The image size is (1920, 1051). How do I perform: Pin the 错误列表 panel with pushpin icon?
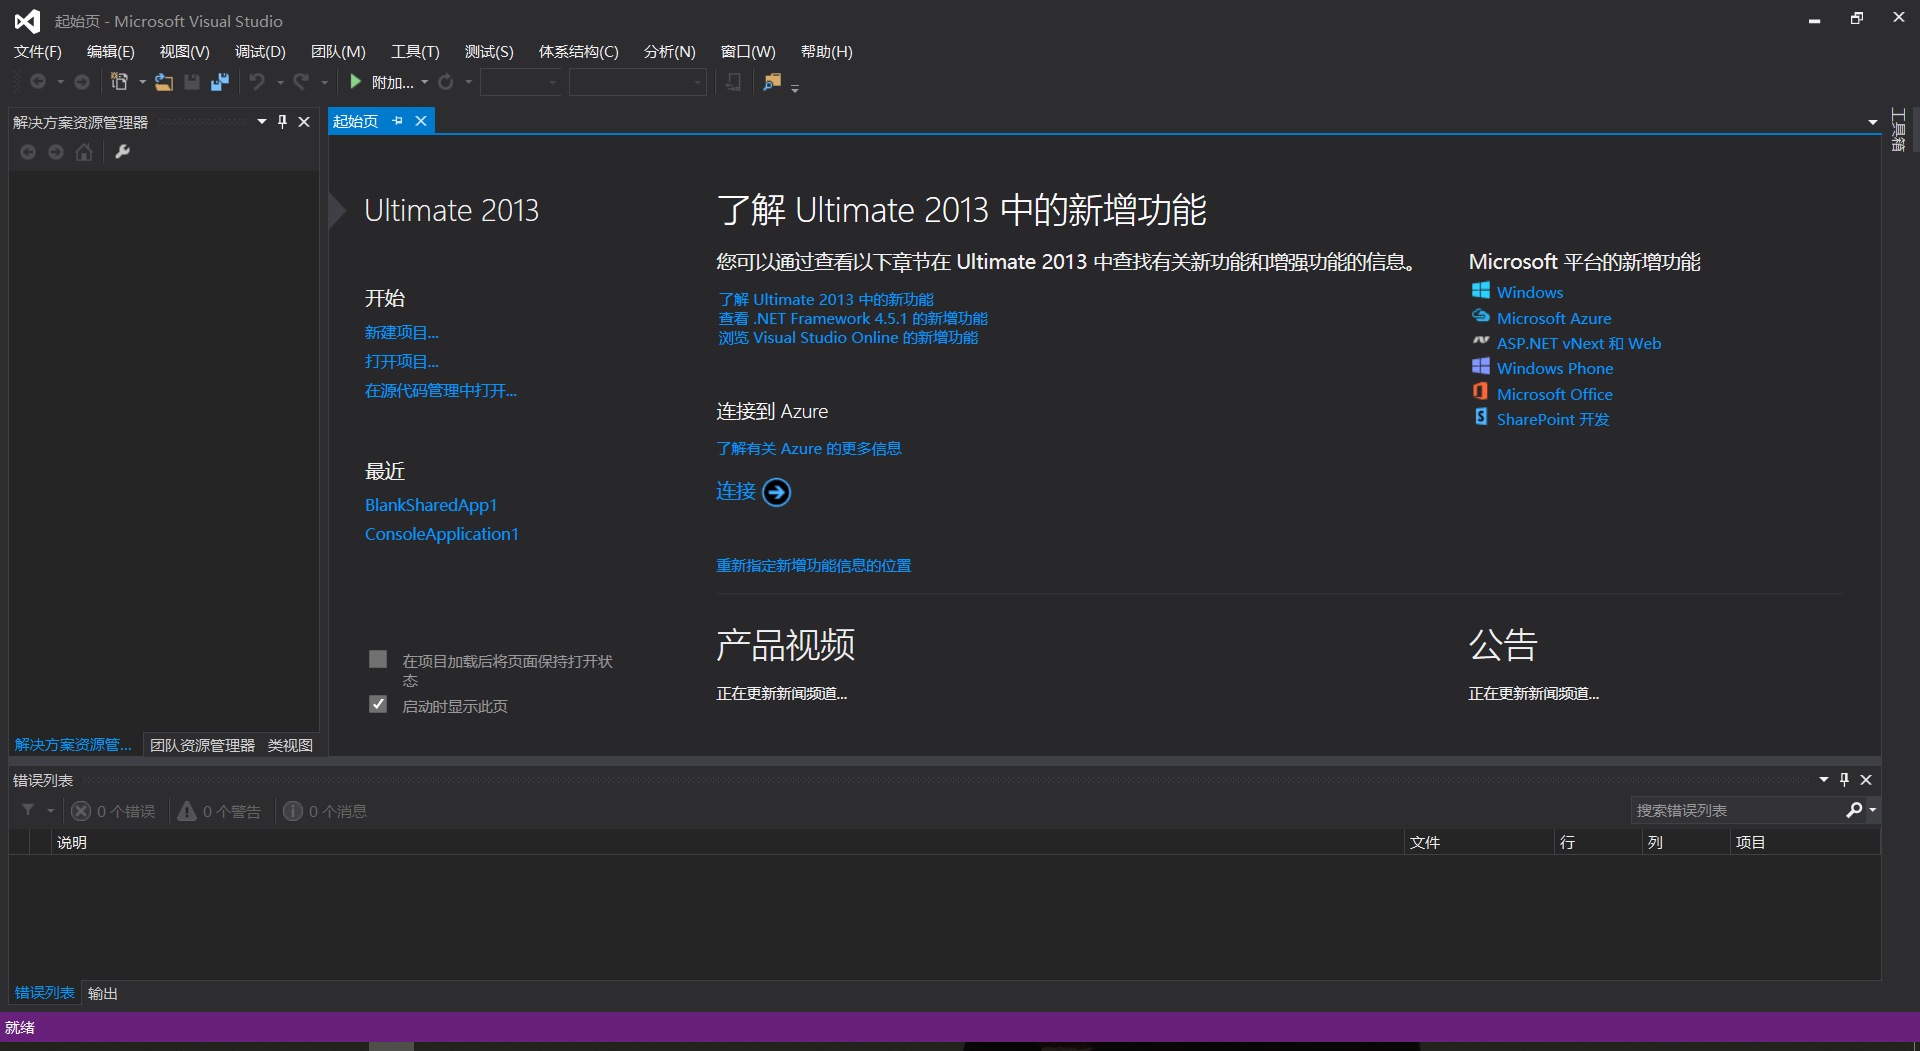[1844, 780]
